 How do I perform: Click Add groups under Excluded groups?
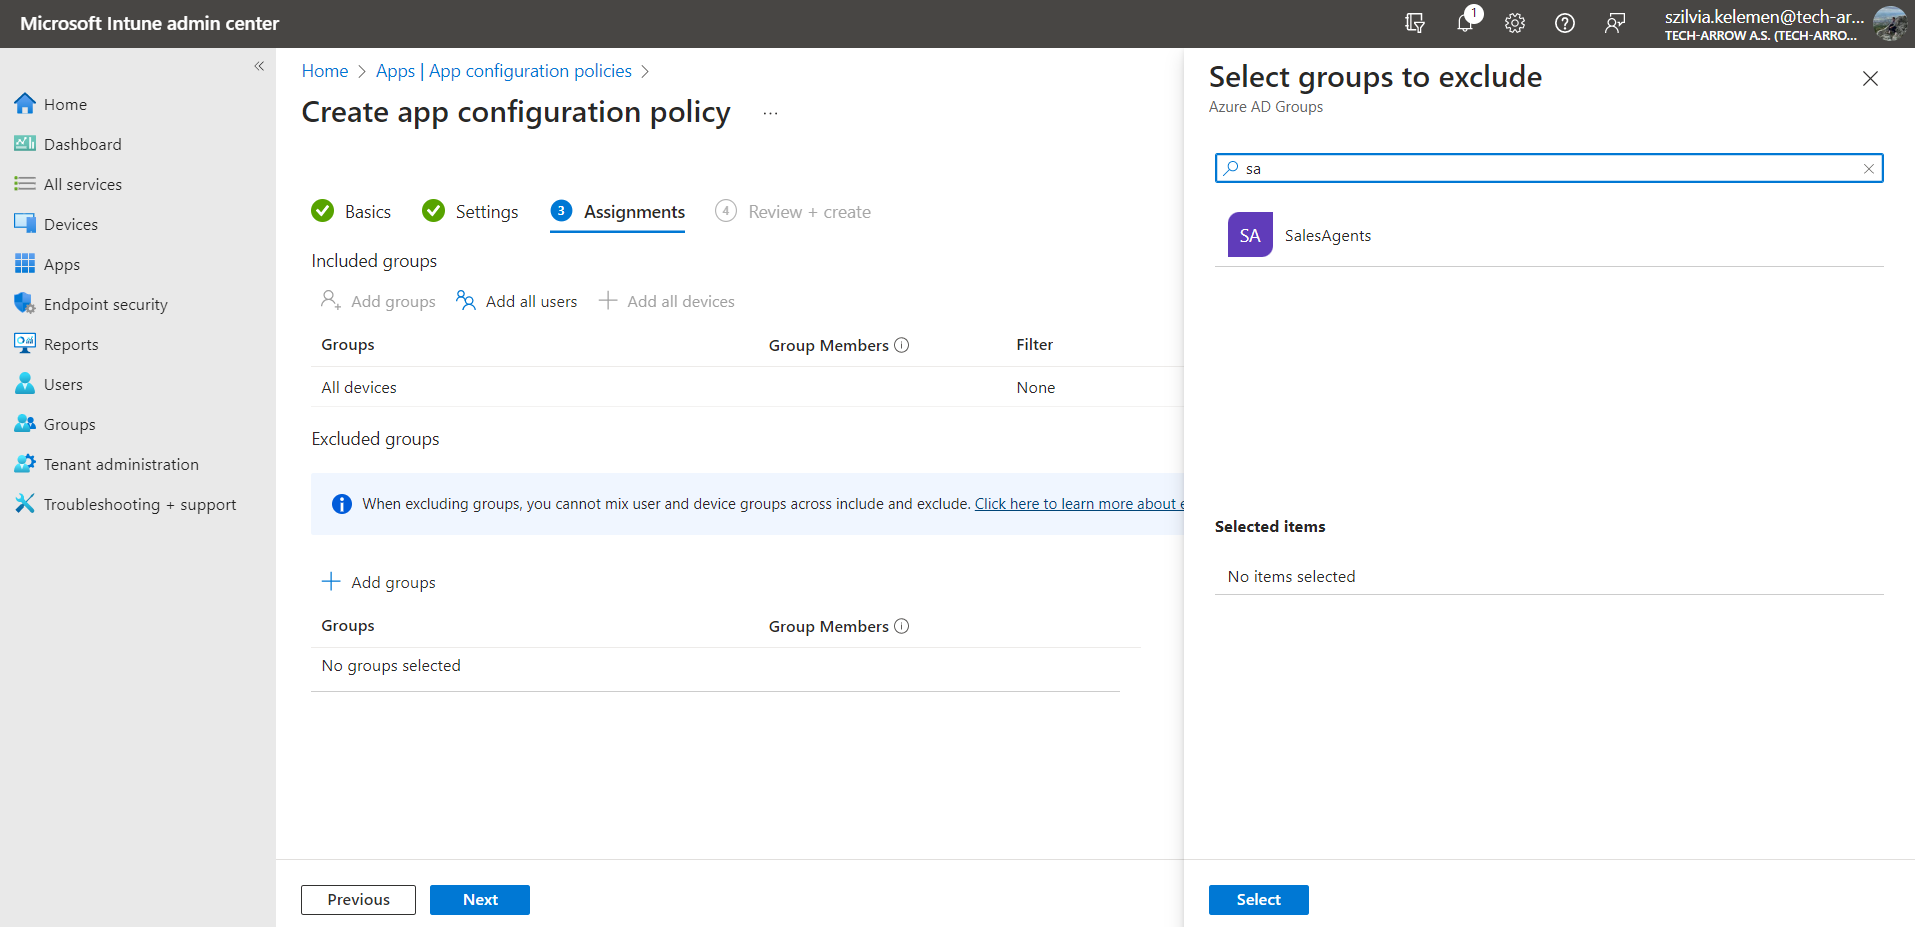point(379,582)
